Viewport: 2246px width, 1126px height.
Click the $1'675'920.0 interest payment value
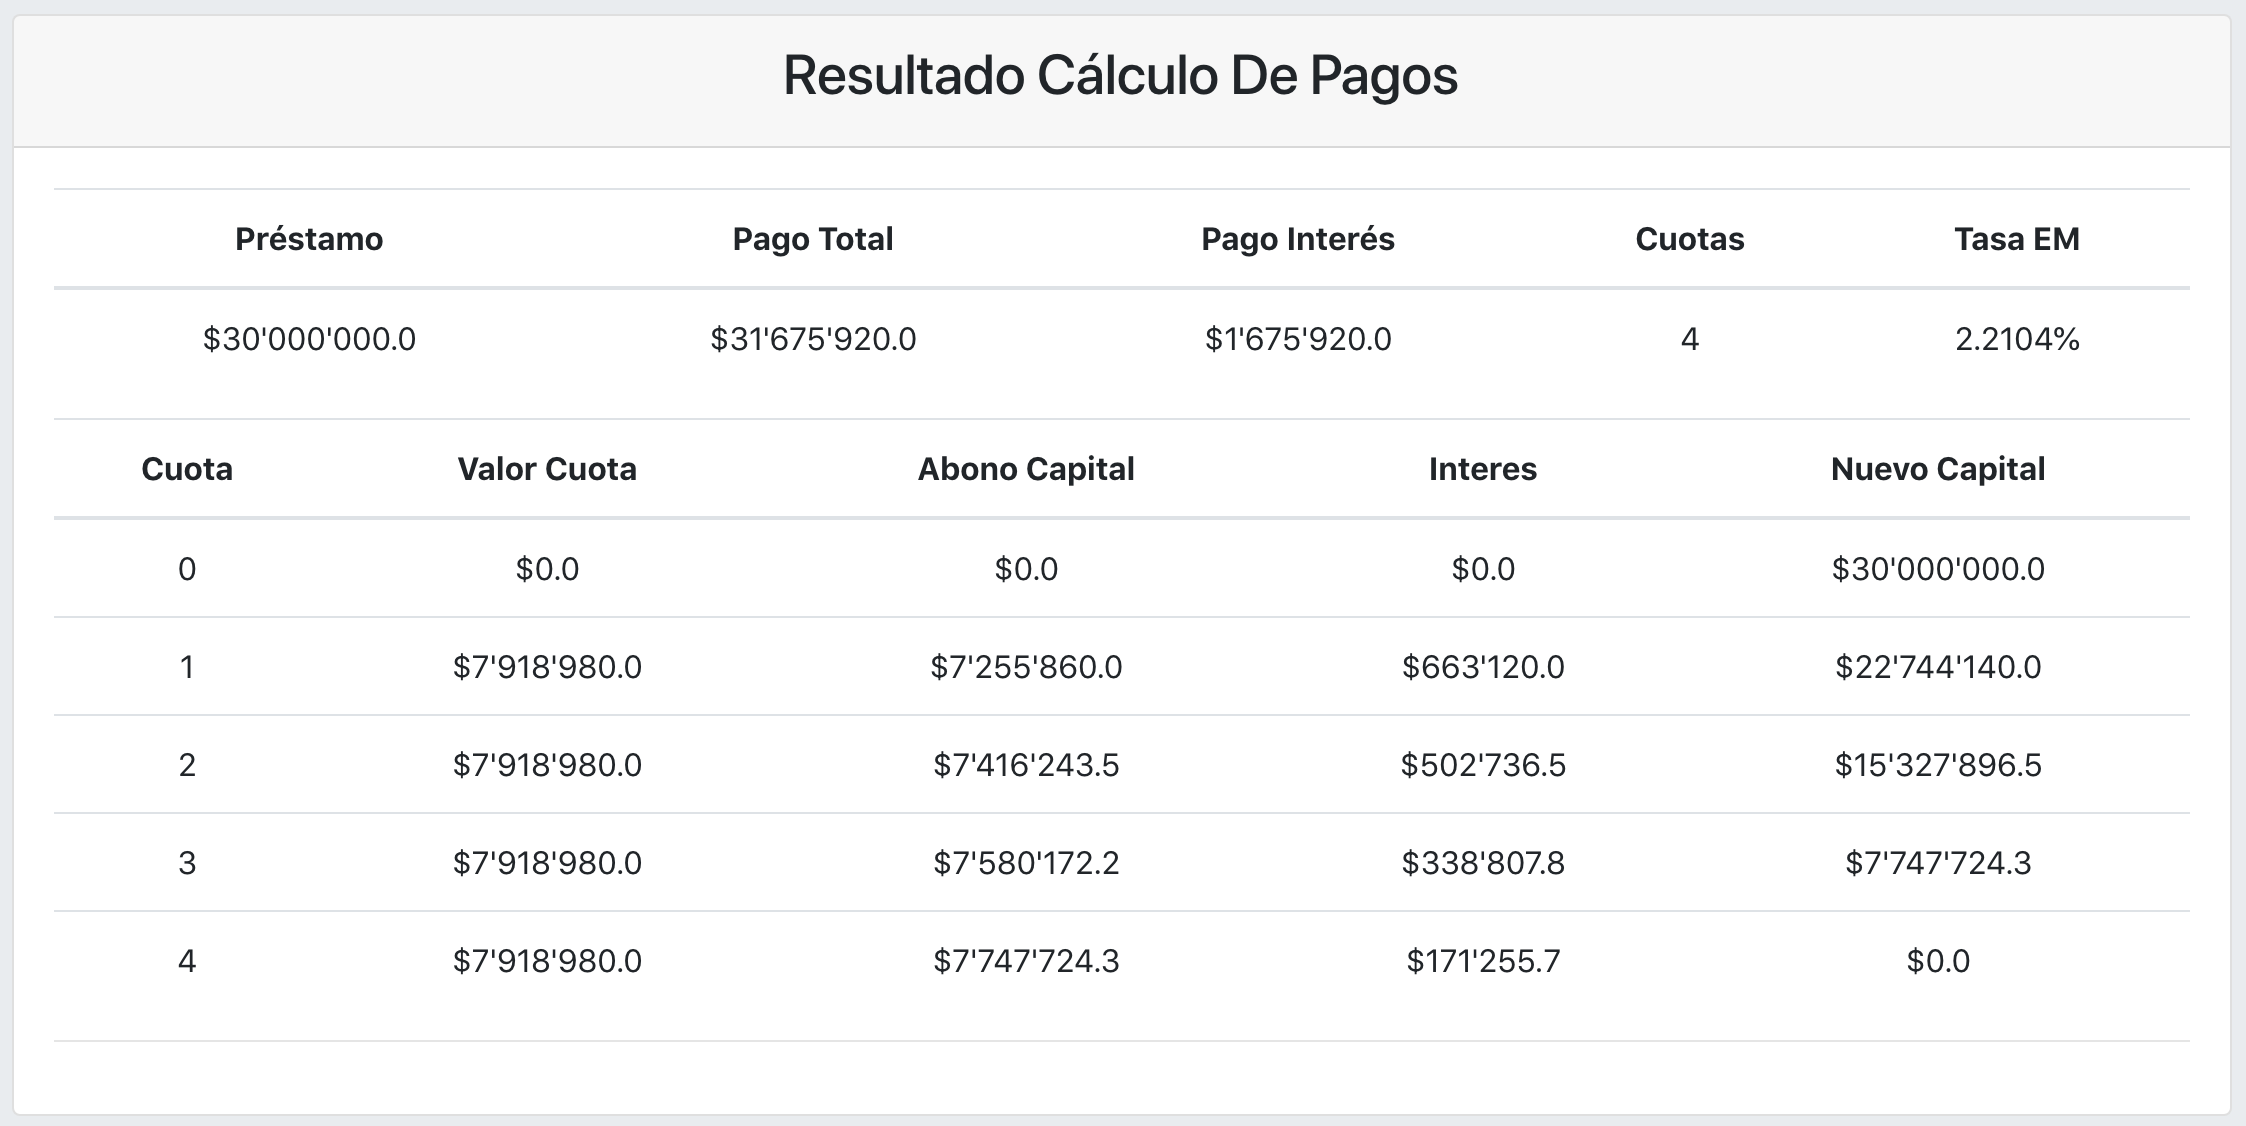1297,340
